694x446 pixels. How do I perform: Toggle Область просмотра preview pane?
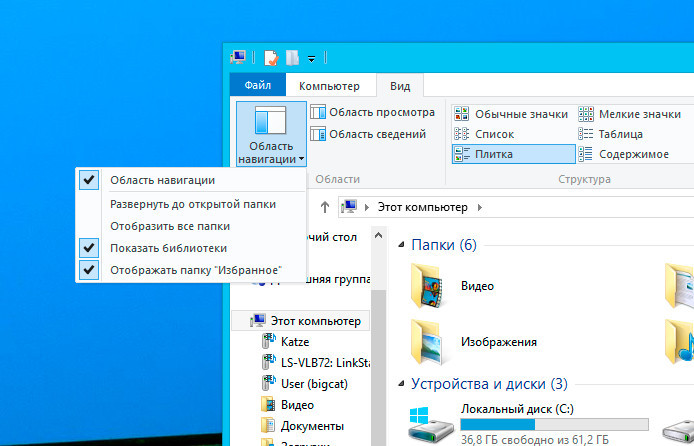373,113
